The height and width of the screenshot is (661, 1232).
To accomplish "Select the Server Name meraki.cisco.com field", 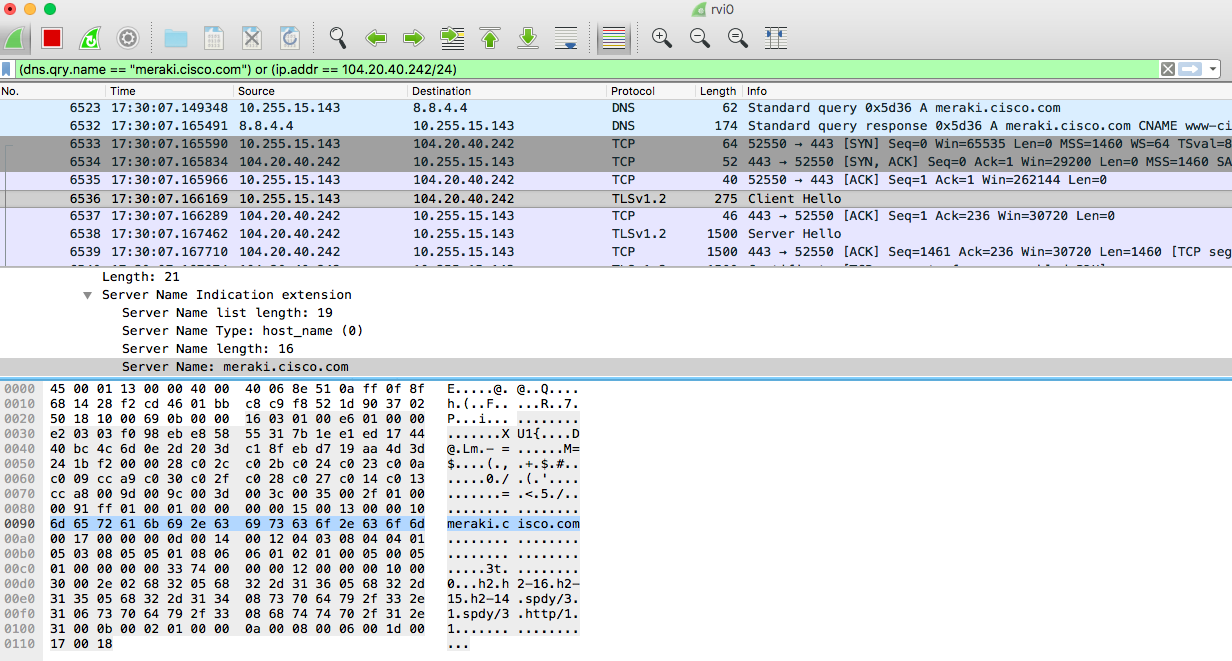I will (x=250, y=366).
